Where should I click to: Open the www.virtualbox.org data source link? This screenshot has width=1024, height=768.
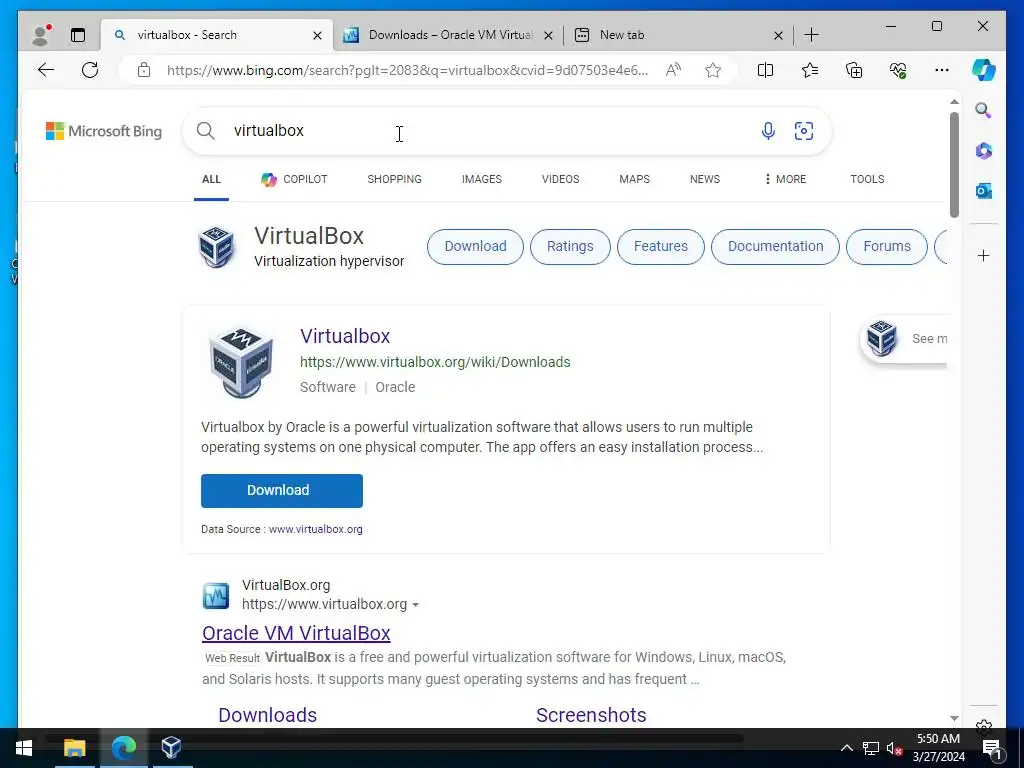tap(315, 529)
